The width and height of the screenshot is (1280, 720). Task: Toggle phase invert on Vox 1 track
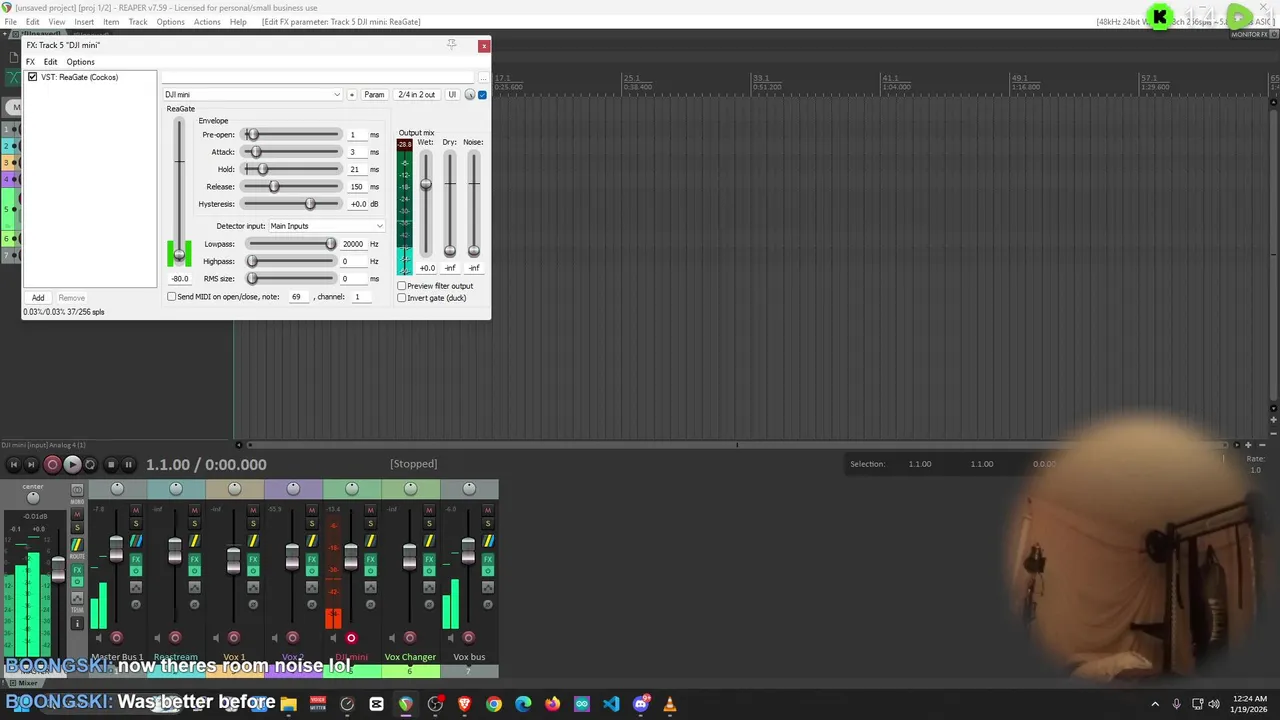tap(253, 604)
